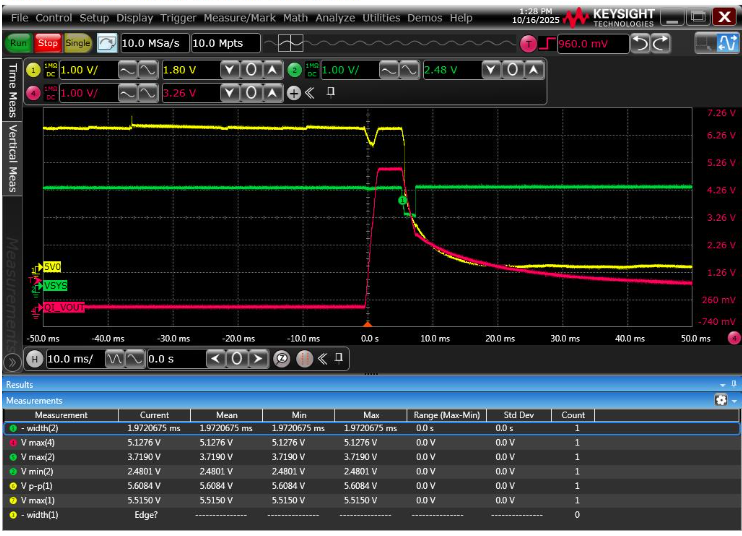The height and width of the screenshot is (536, 742).
Task: Toggle channel 1 yellow button
Action: coord(33,70)
